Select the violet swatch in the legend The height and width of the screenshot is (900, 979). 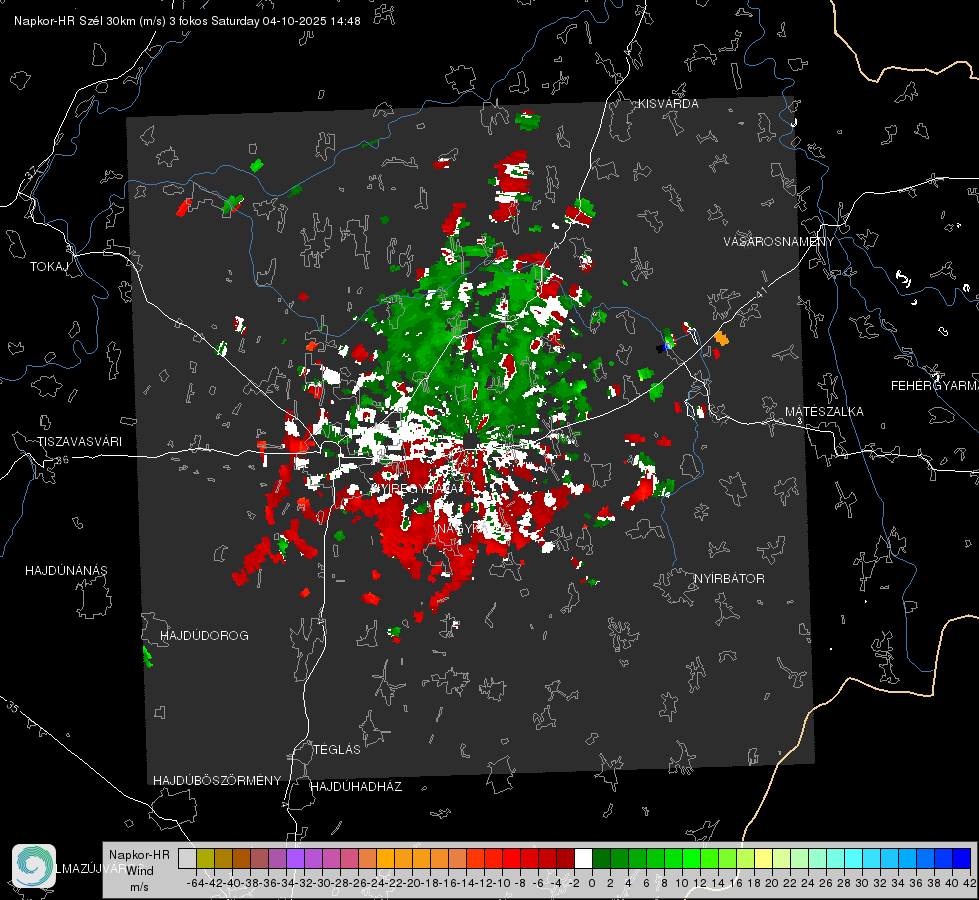pos(295,858)
